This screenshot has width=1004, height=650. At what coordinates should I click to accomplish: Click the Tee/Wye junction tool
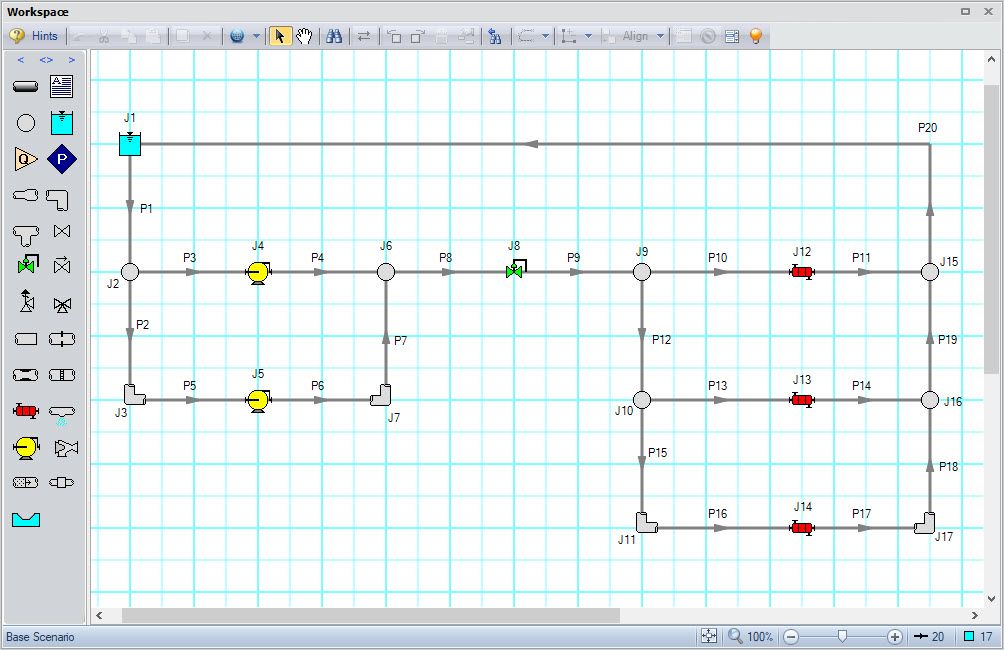pyautogui.click(x=26, y=232)
